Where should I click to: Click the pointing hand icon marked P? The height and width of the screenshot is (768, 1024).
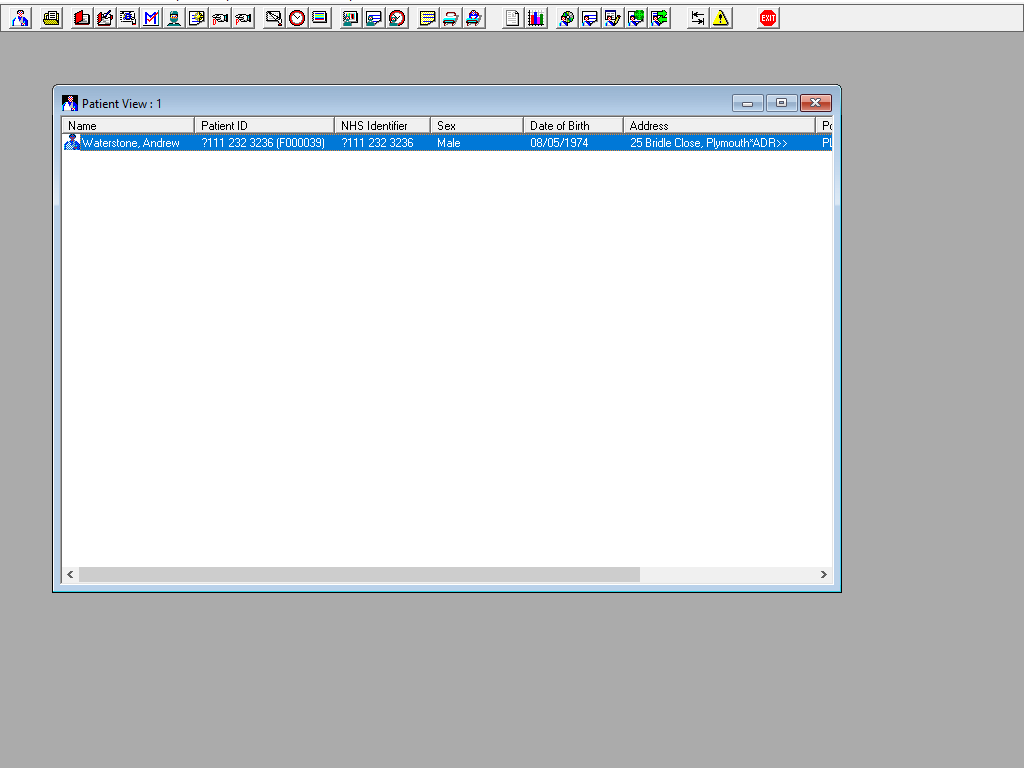243,18
